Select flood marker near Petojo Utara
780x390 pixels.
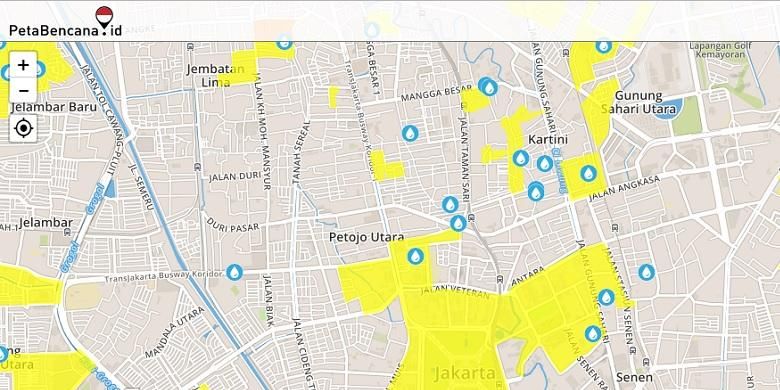(415, 256)
